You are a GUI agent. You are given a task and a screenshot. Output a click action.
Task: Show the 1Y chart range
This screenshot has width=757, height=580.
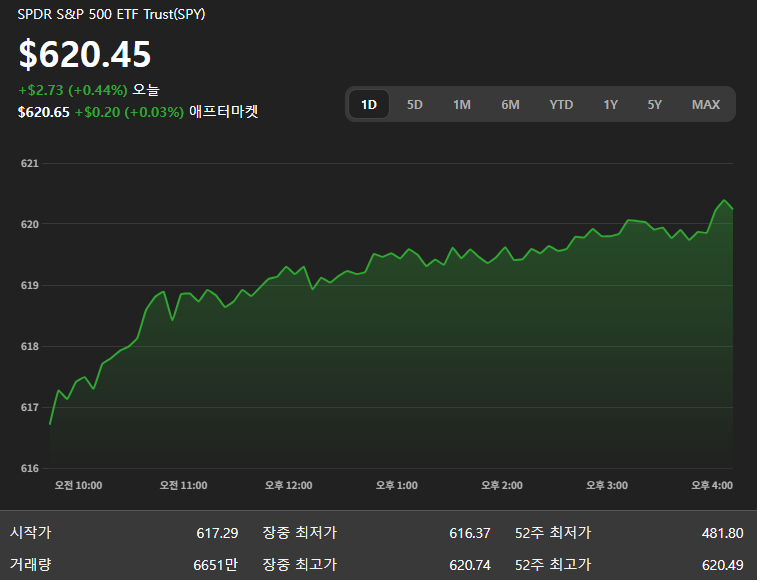coord(611,104)
